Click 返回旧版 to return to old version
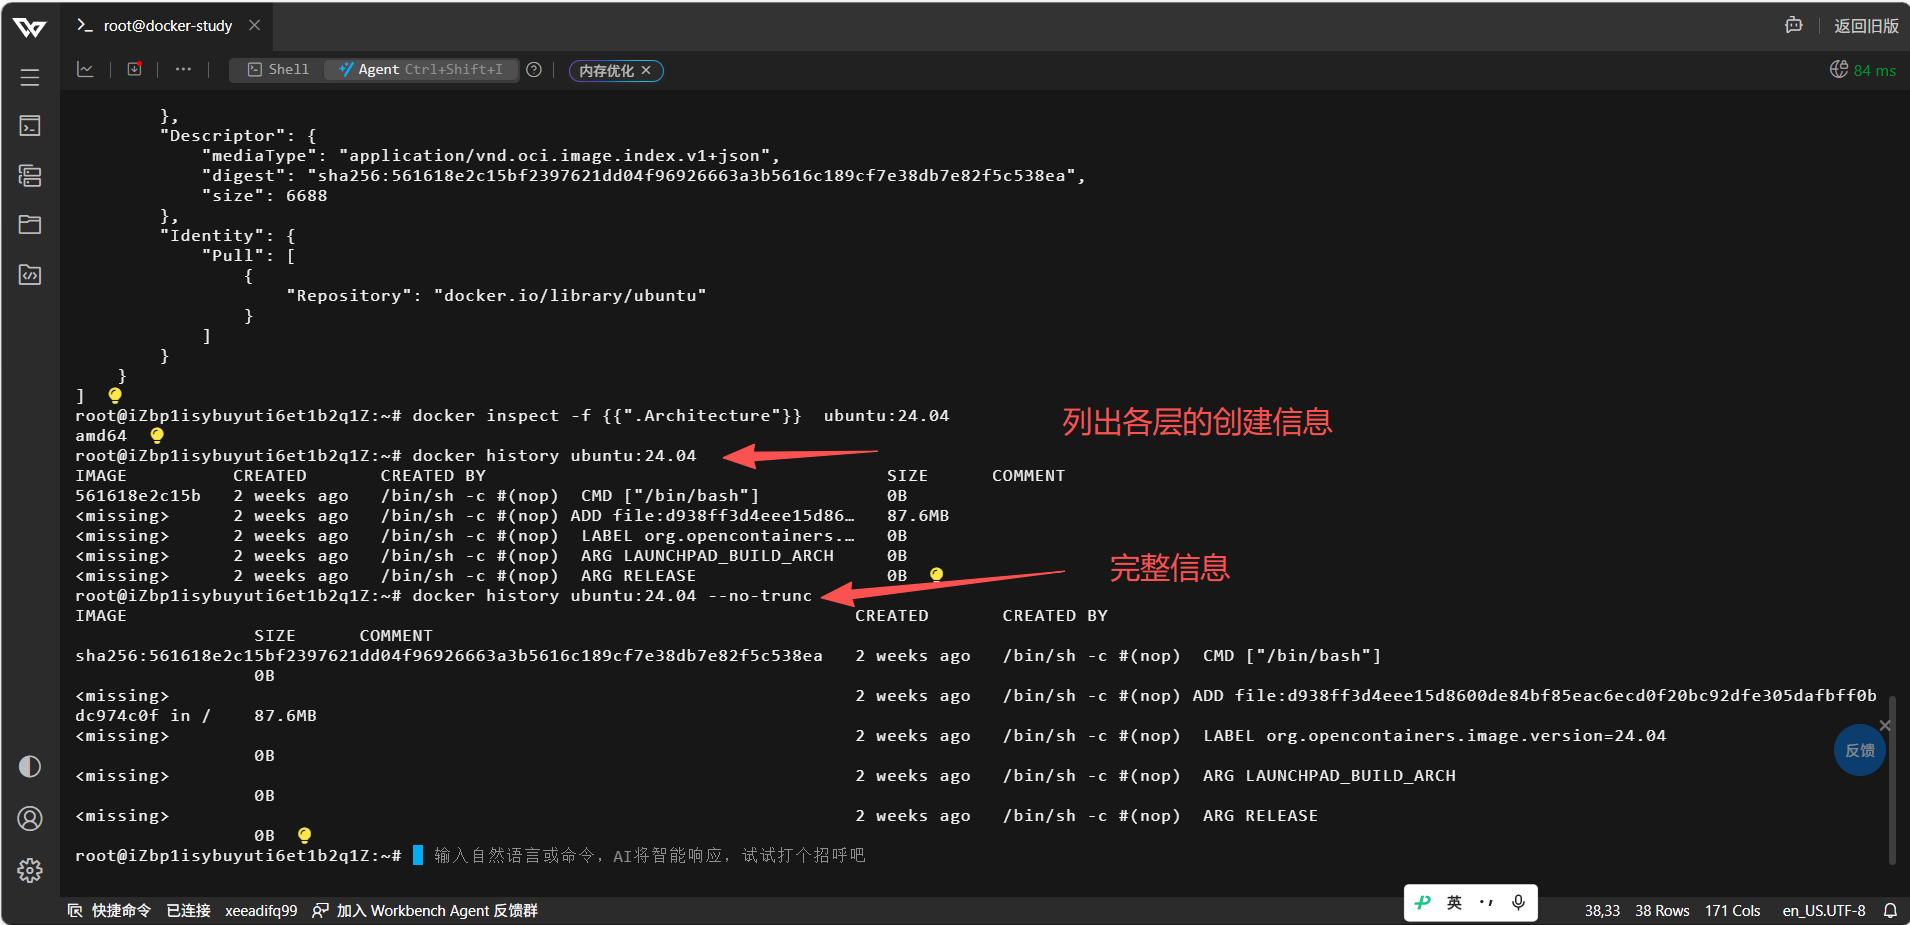Viewport: 1910px width, 925px height. (1866, 26)
